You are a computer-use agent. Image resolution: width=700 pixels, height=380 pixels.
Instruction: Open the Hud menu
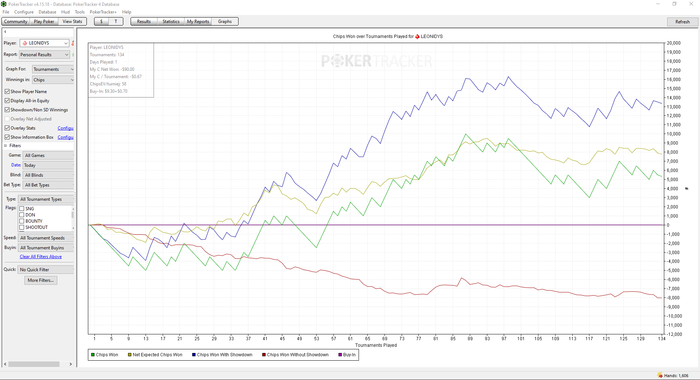(x=65, y=12)
